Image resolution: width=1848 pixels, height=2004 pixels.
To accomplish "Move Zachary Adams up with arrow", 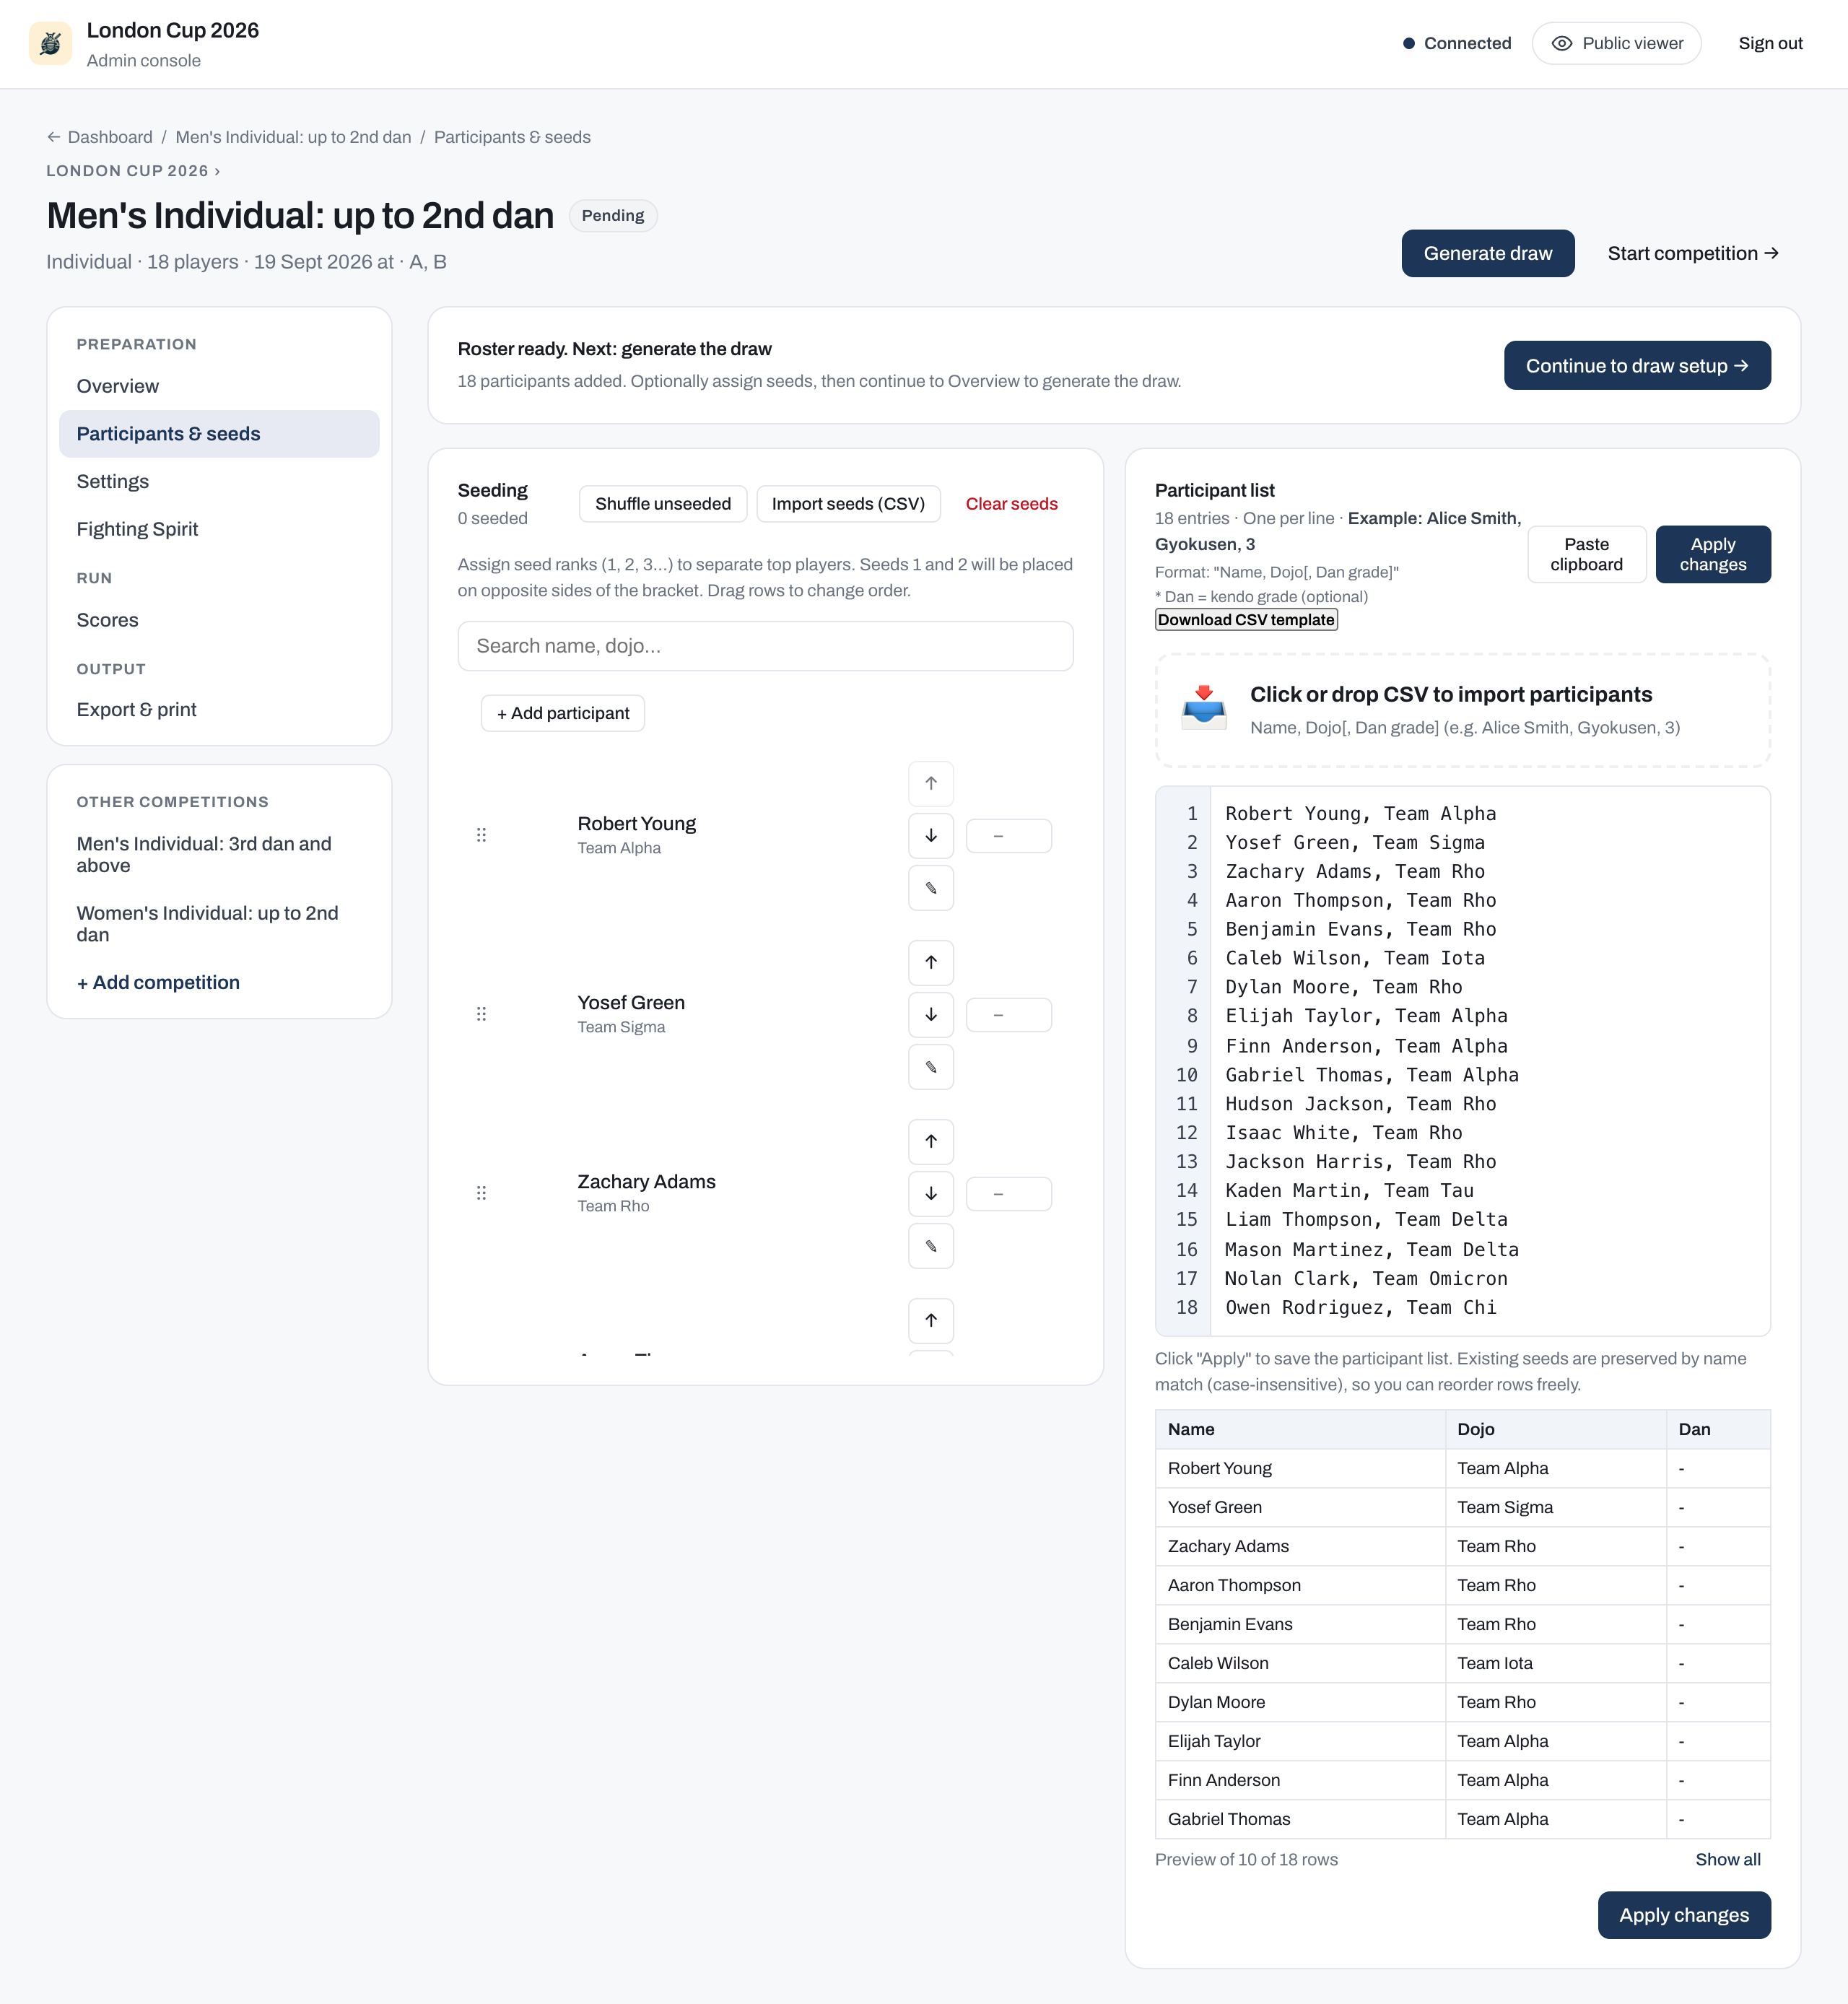I will coord(930,1141).
